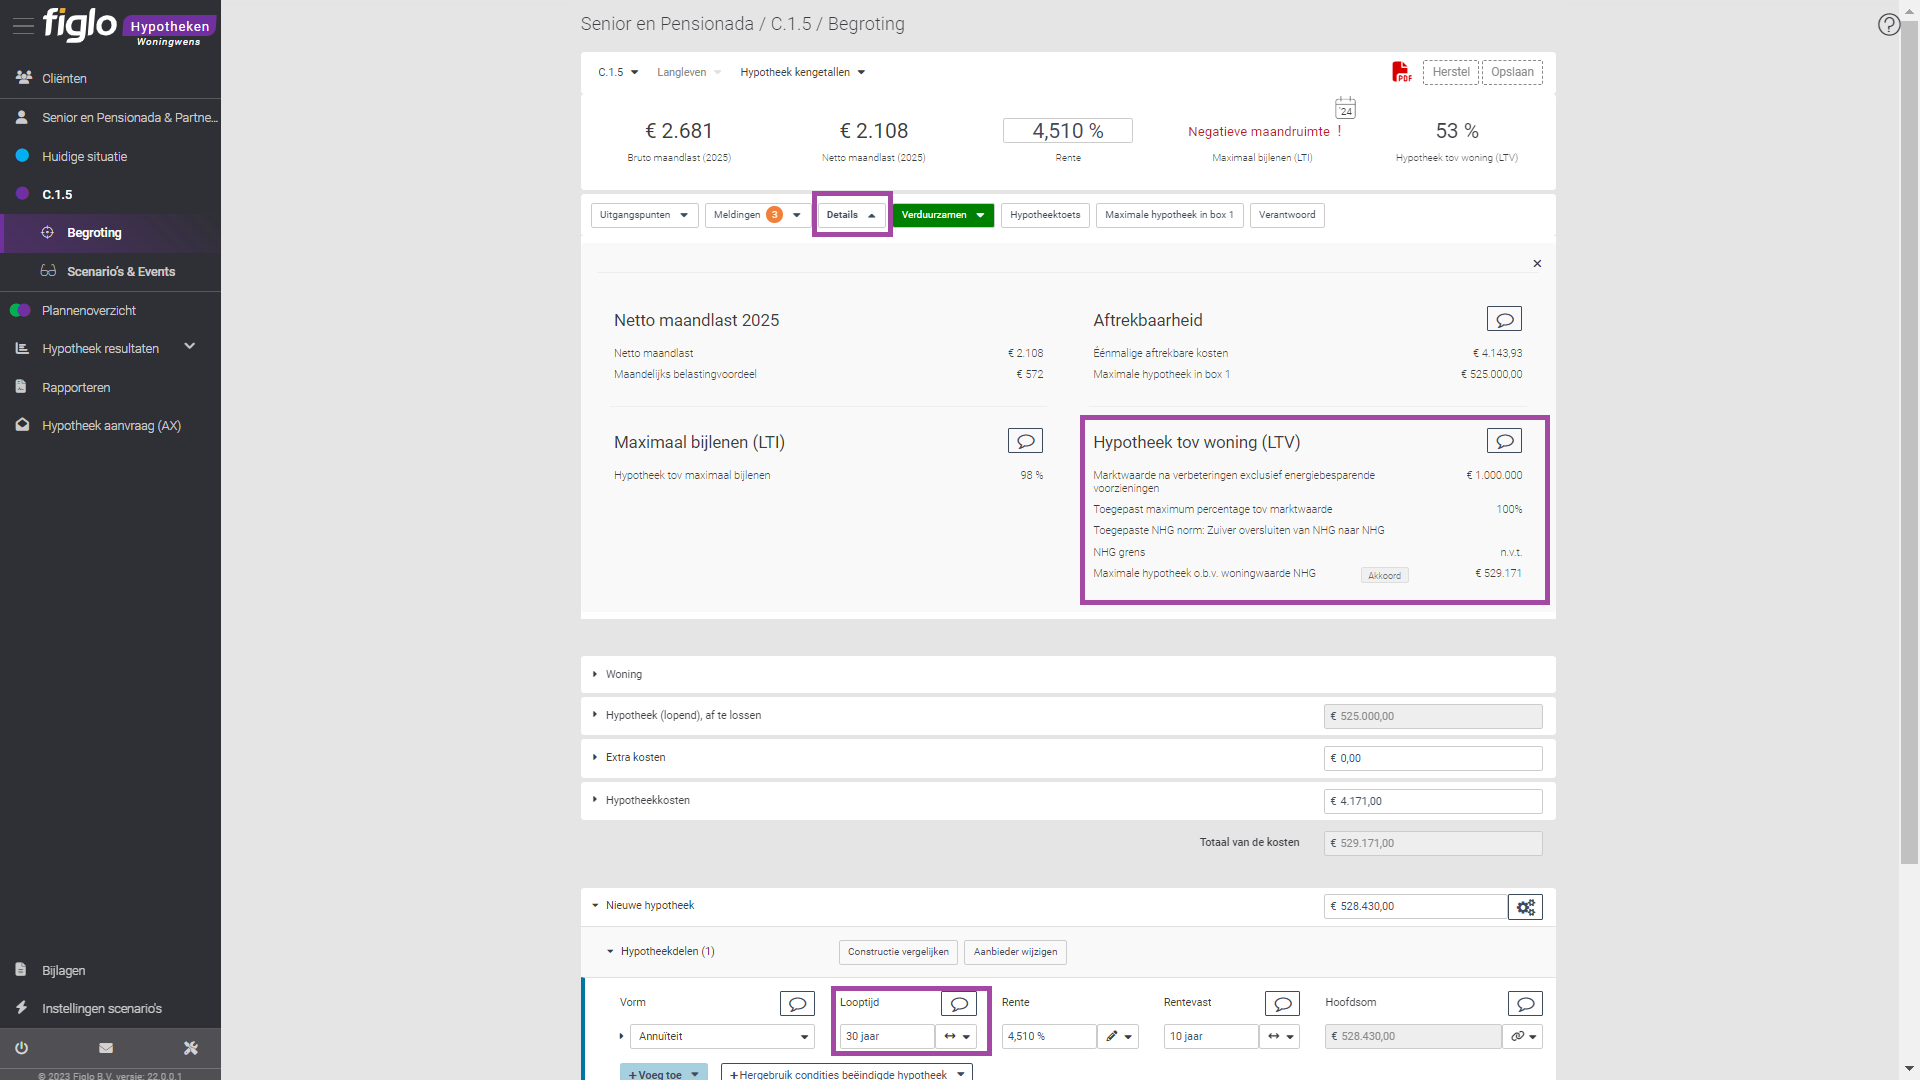This screenshot has width=1920, height=1080.
Task: Open the Hoofdsom link dropdown
Action: [1523, 1037]
